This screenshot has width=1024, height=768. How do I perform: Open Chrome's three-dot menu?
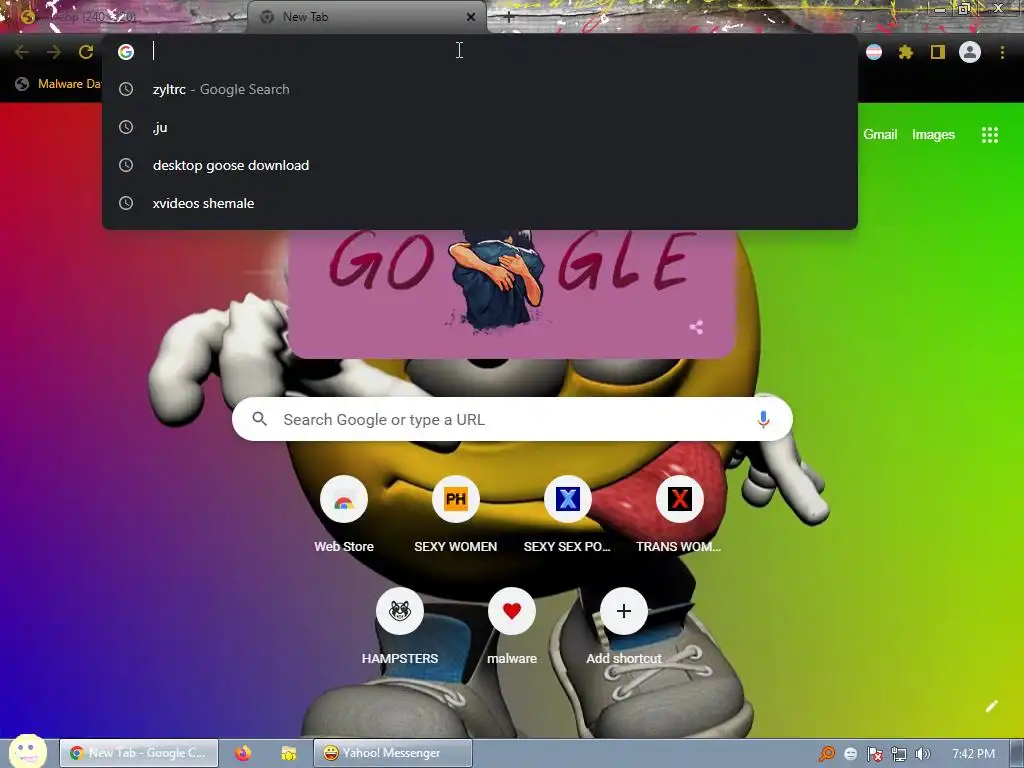[1002, 52]
